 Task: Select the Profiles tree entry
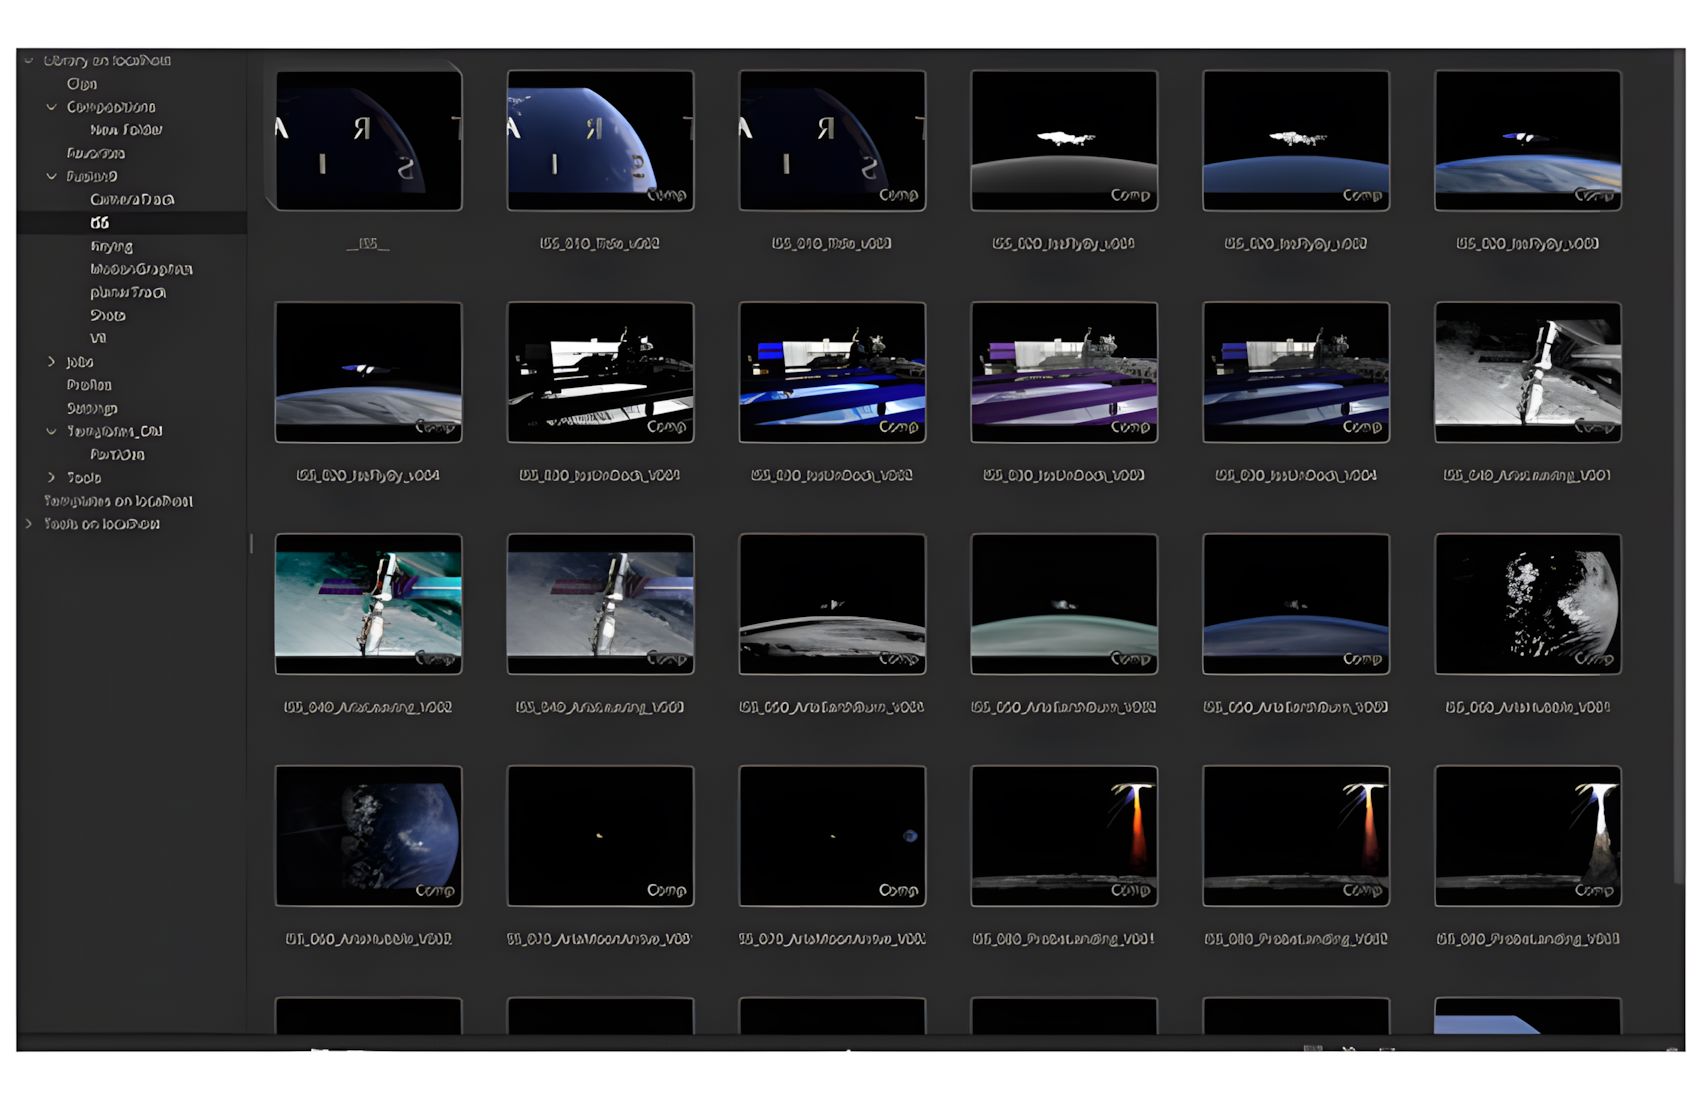coord(89,385)
